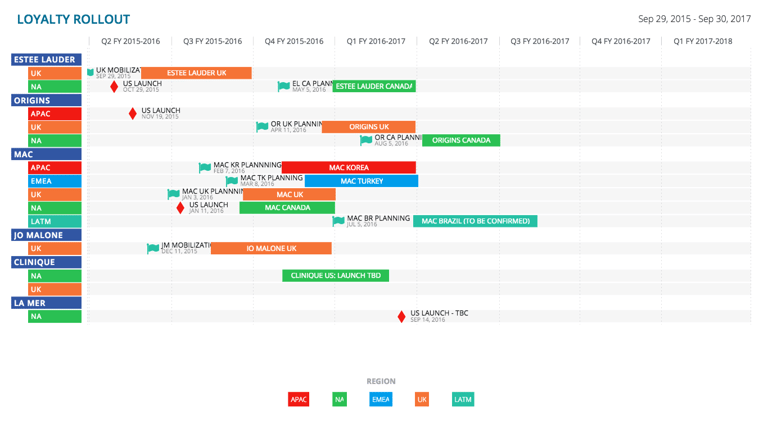Screen dimensions: 768x430
Task: Click the Q1 FY 2016-2017 column header
Action: tap(376, 41)
